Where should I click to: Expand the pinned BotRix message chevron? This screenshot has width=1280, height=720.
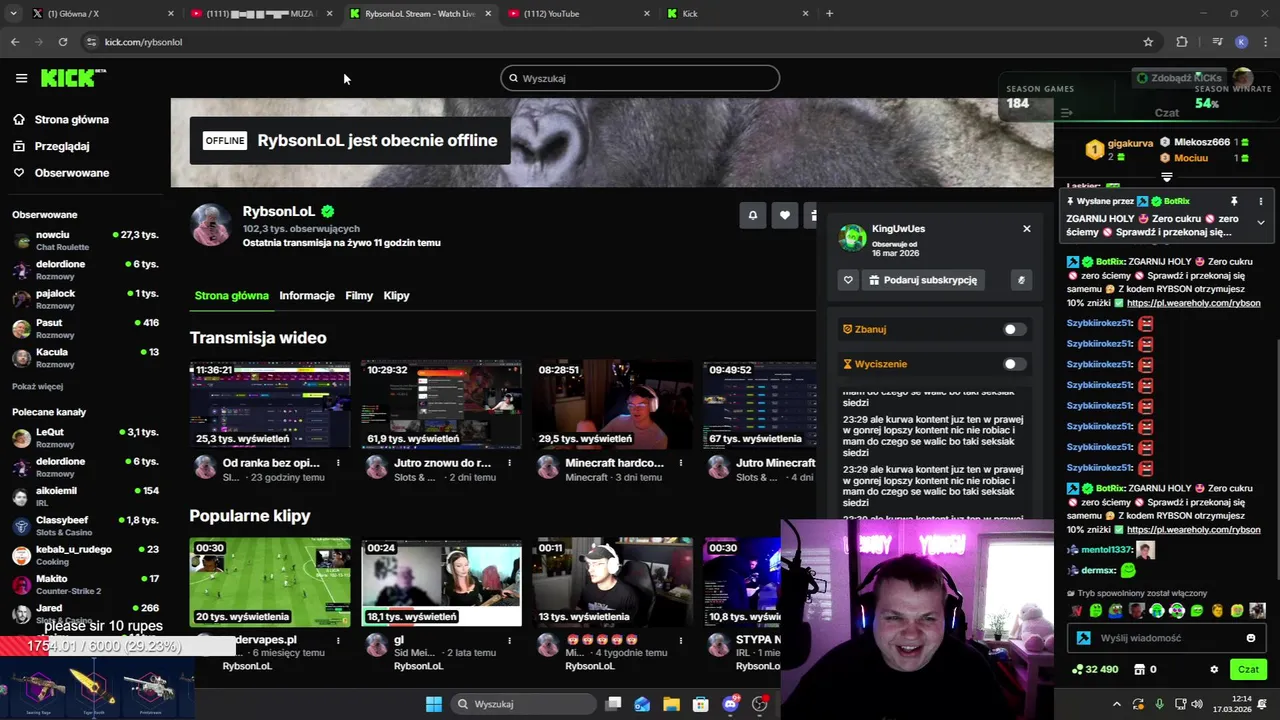click(1260, 222)
